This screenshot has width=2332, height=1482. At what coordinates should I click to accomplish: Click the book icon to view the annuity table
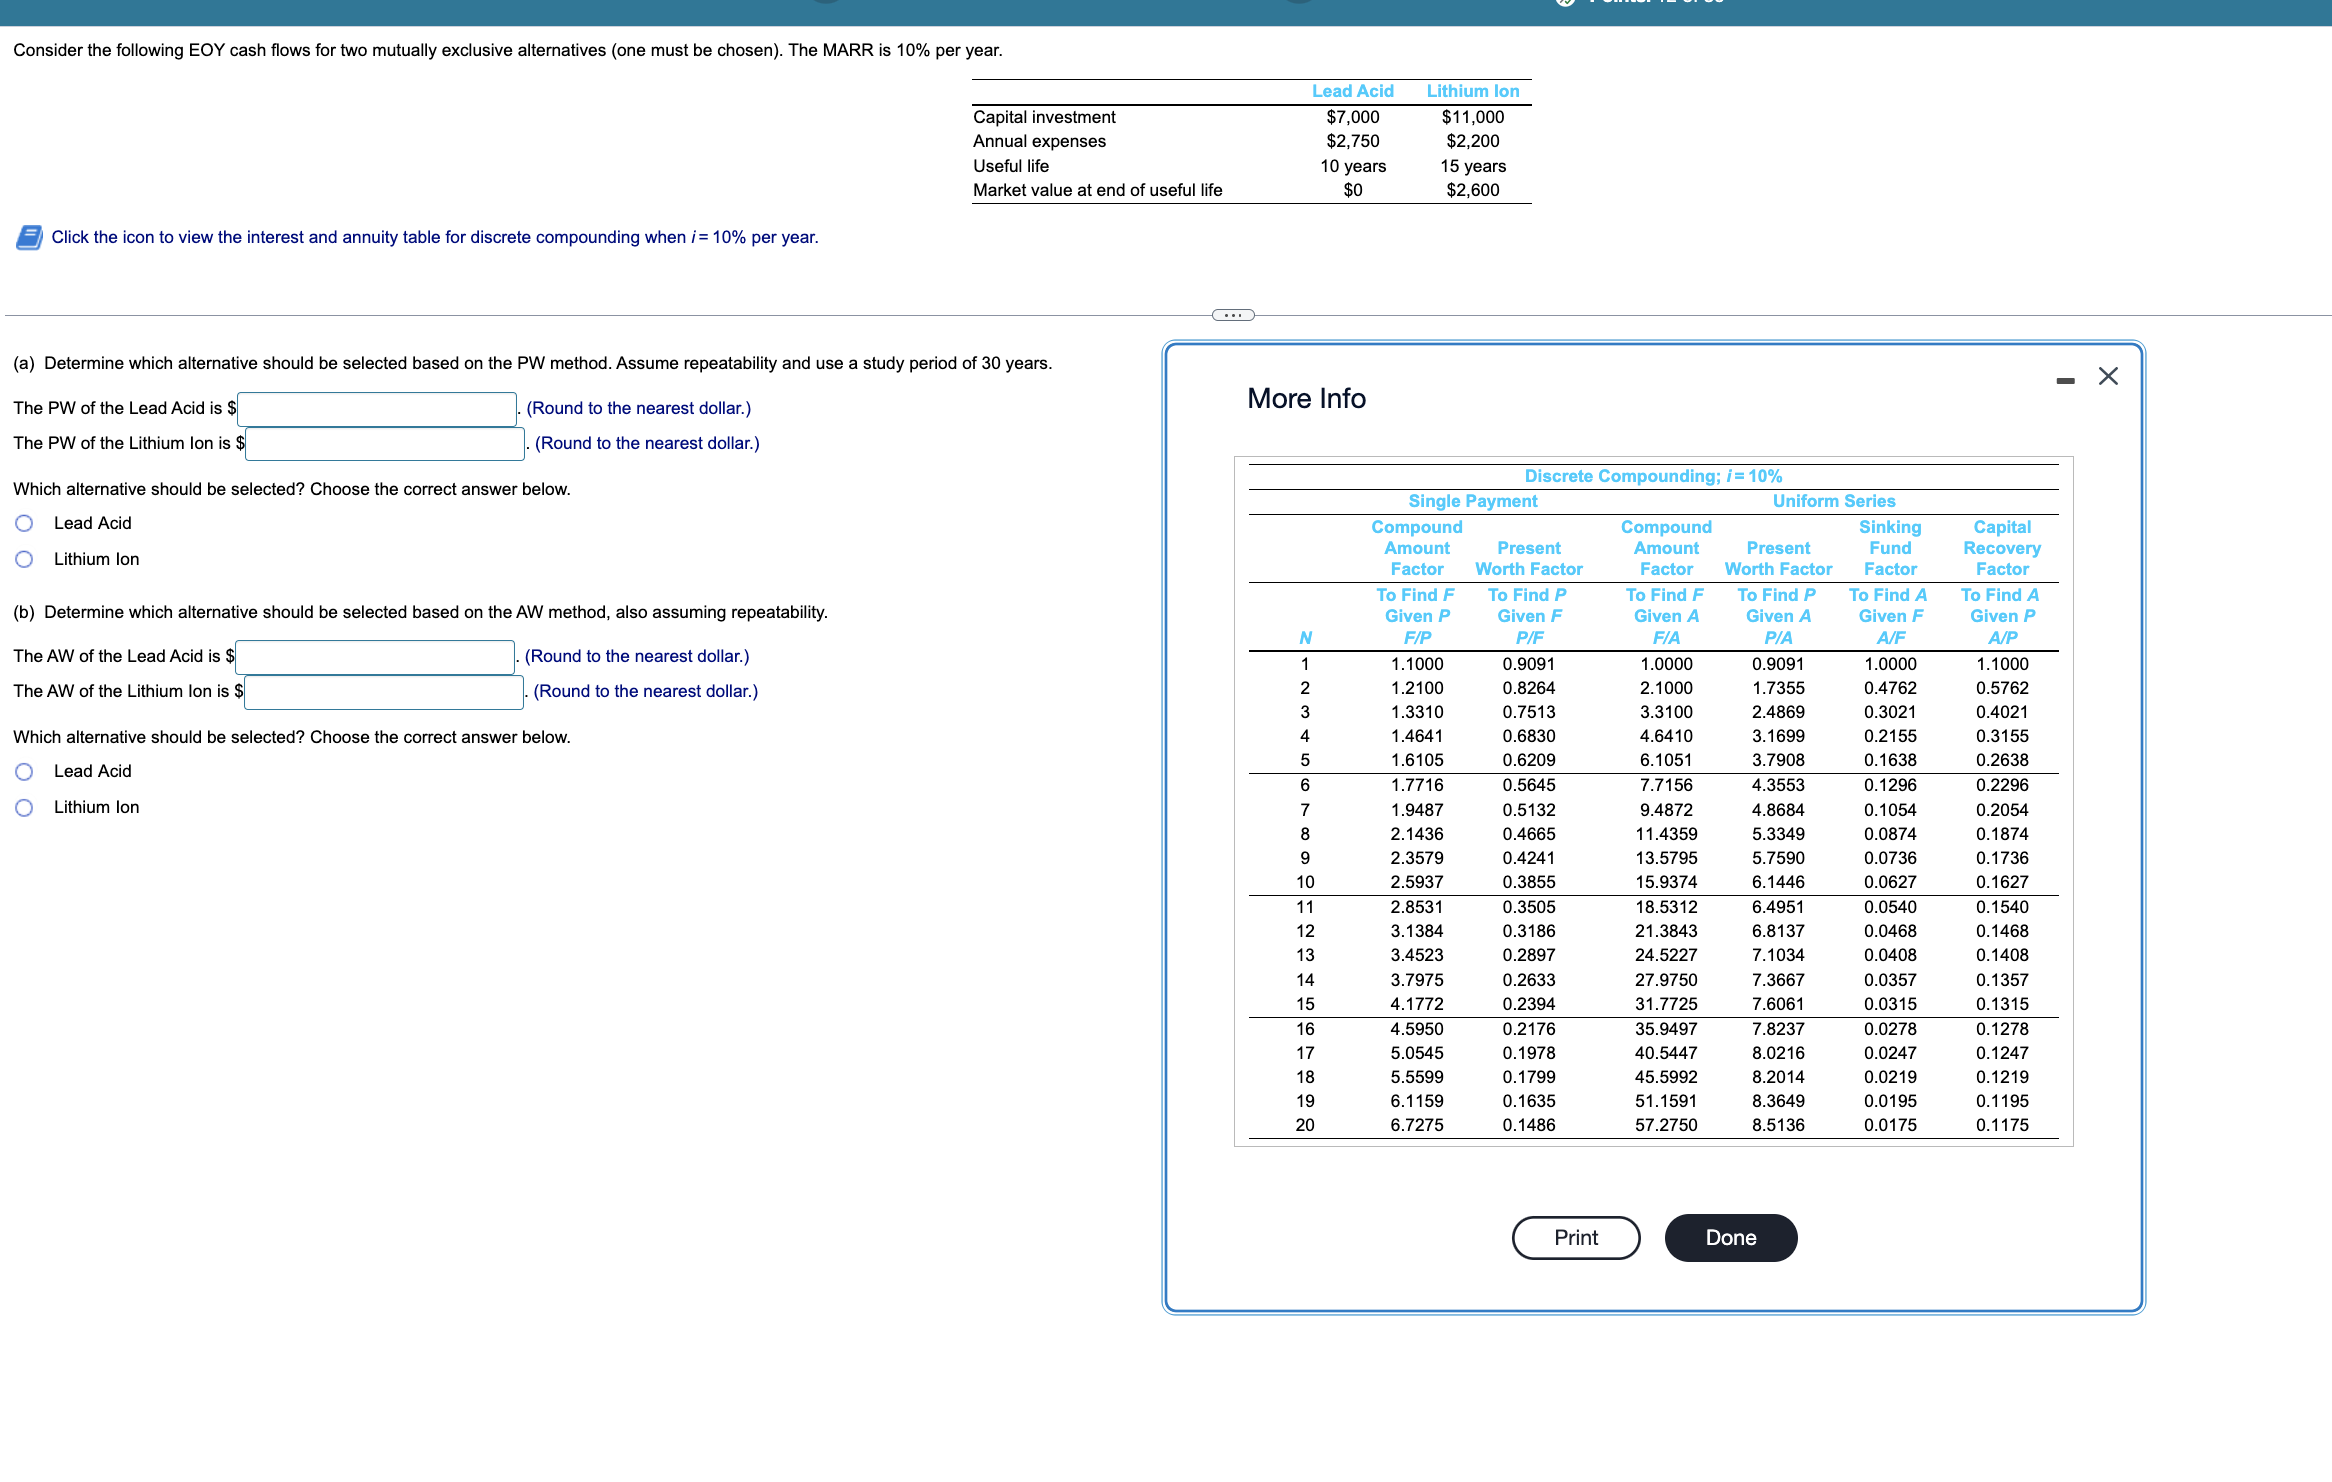coord(29,237)
